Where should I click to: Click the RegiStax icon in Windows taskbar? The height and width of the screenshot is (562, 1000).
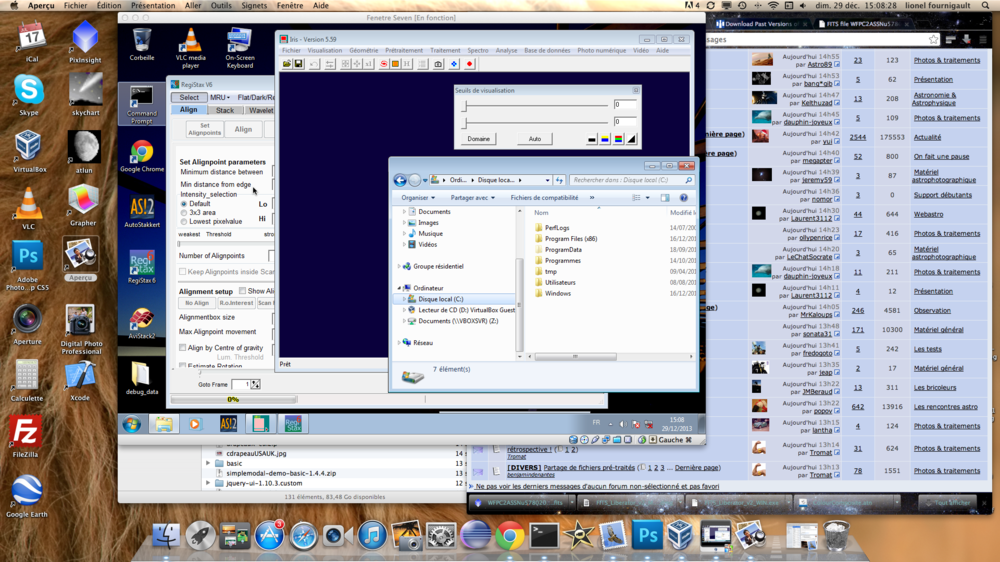tap(293, 424)
